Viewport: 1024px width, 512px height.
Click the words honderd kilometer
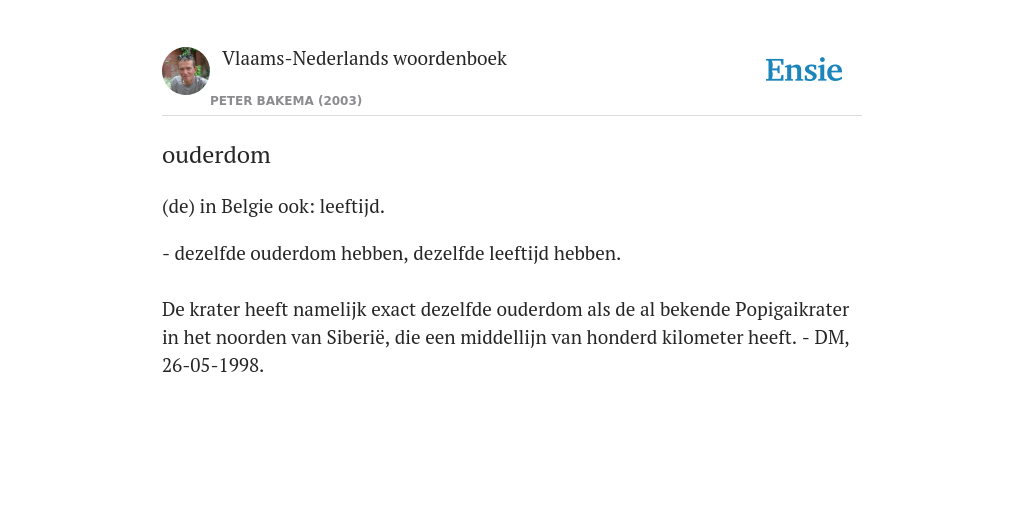click(662, 338)
